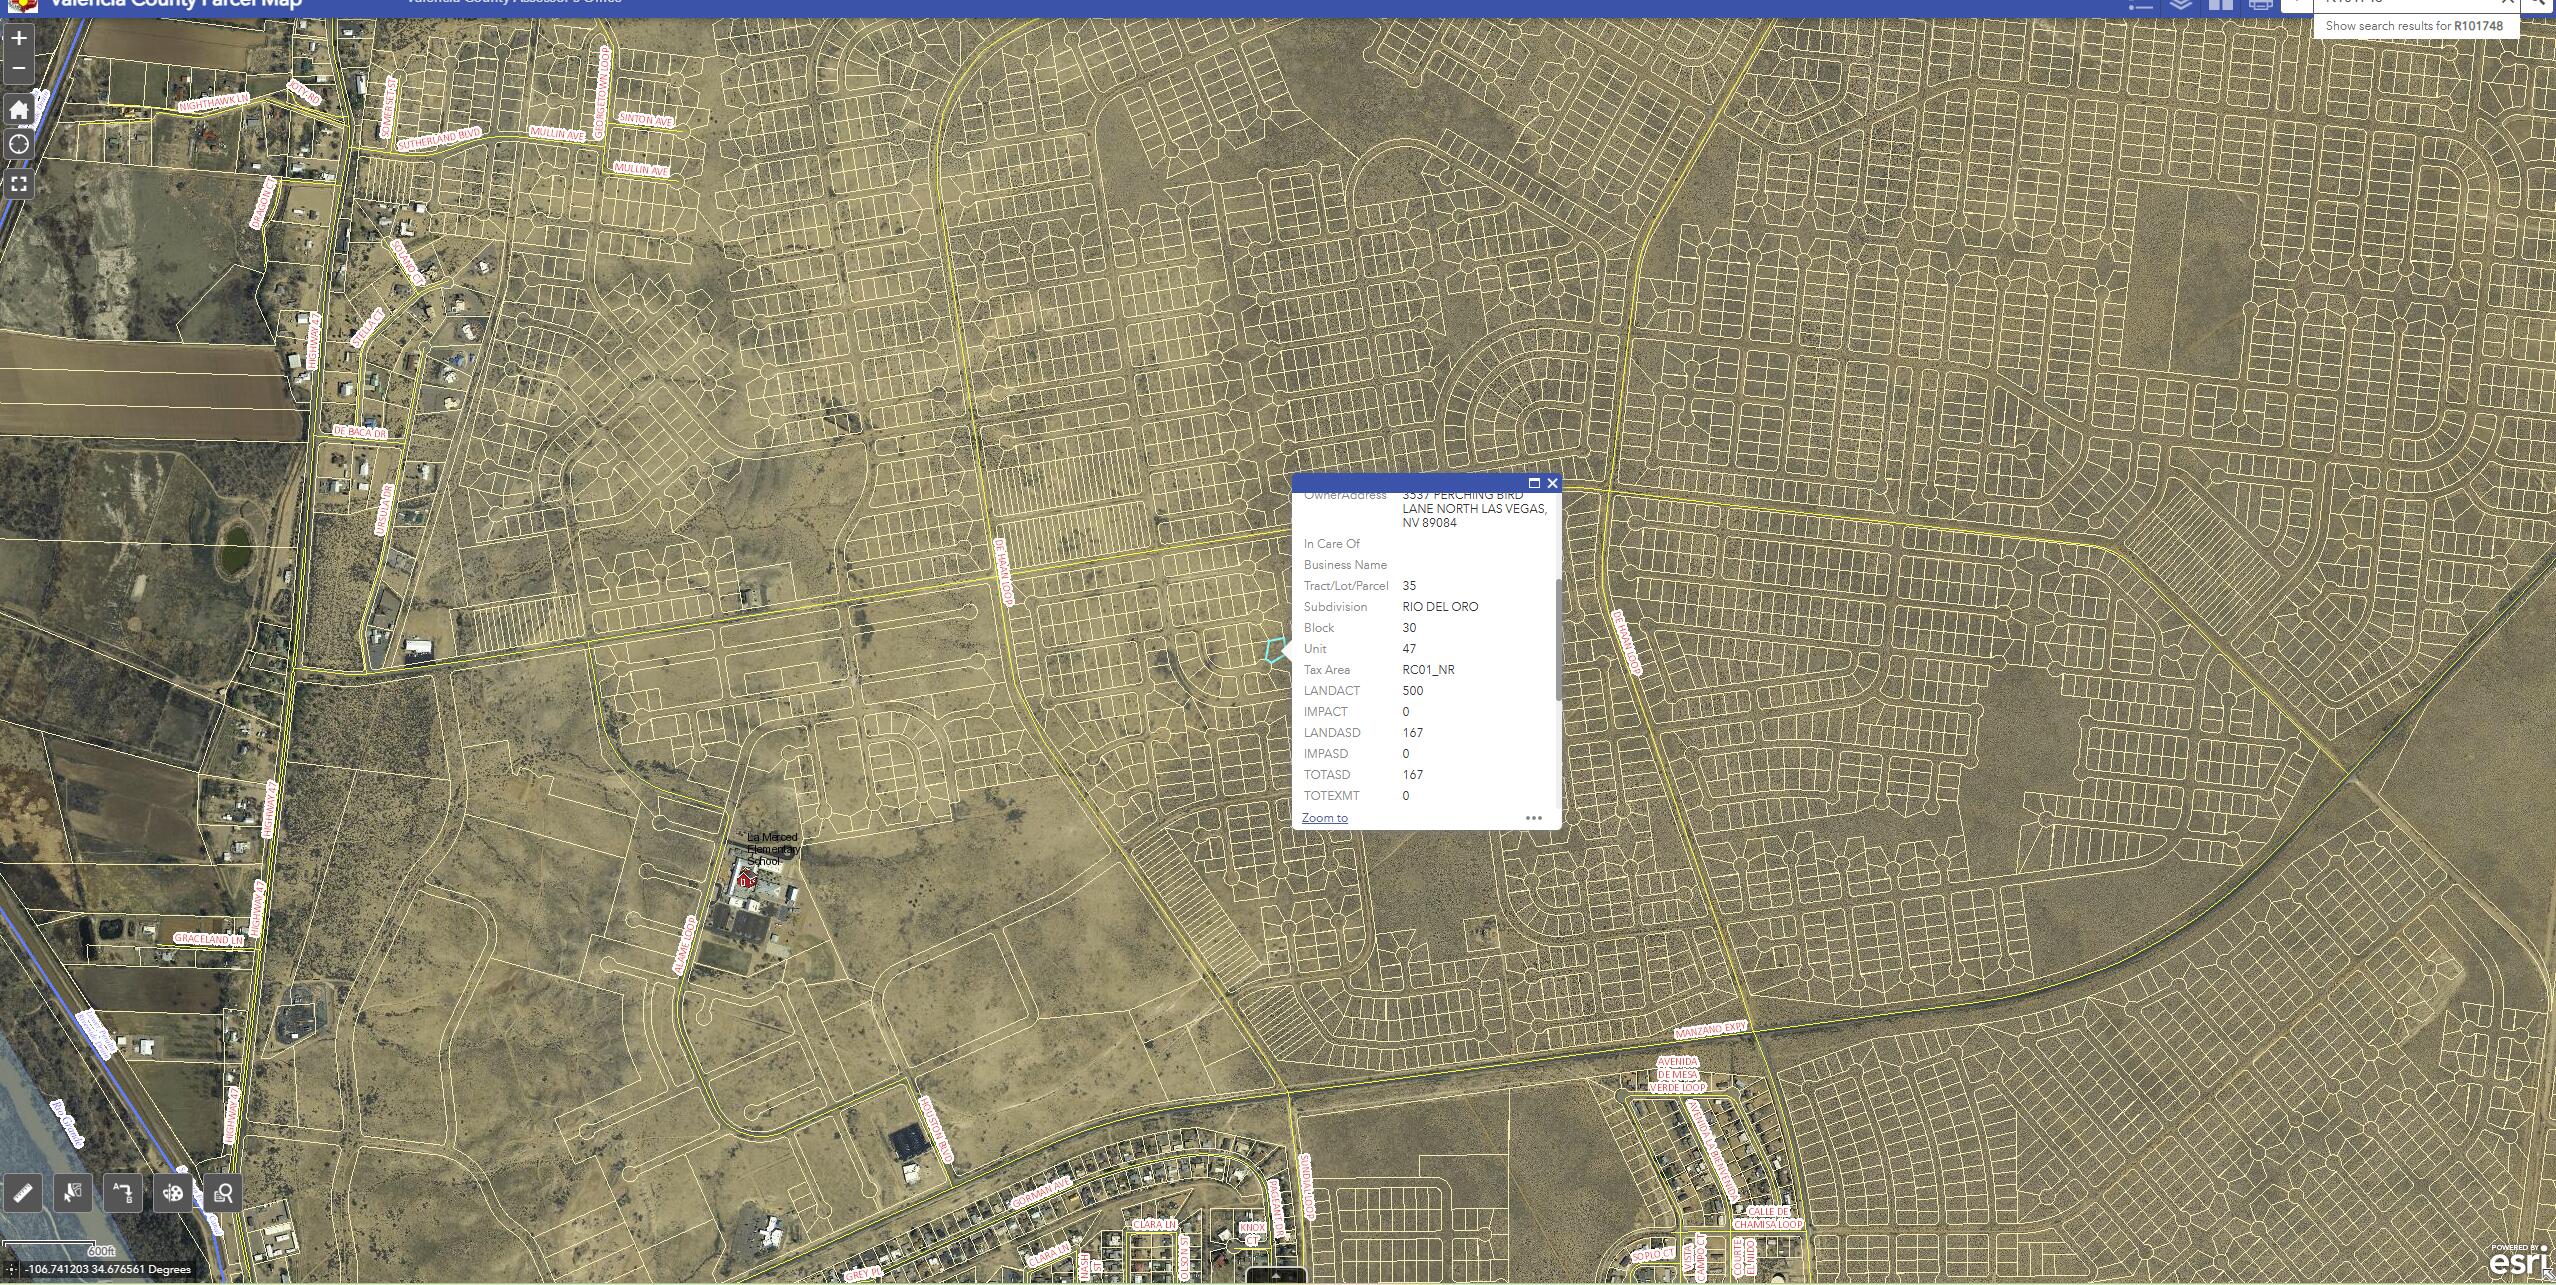The width and height of the screenshot is (2556, 1285).
Task: Select Show search results for R101748
Action: [x=2414, y=26]
